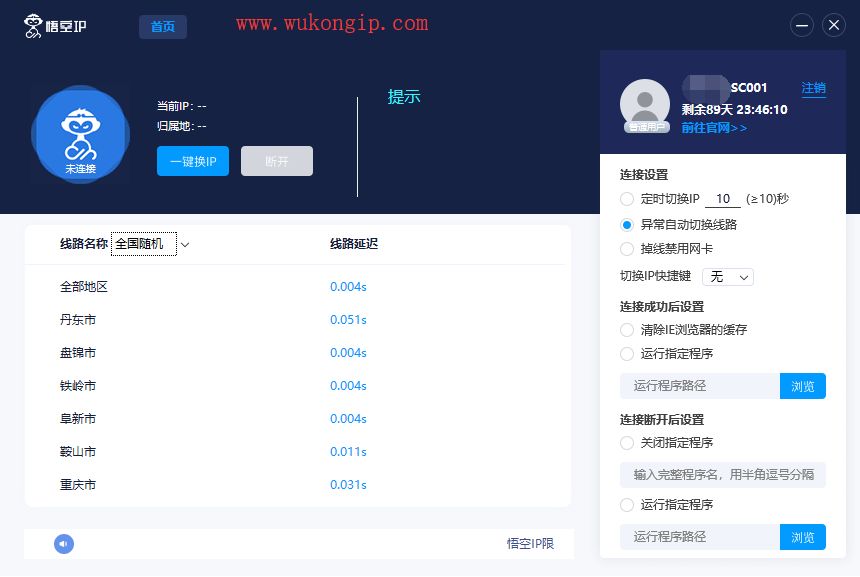Open the 前往官网 link
The width and height of the screenshot is (860, 577).
click(714, 128)
